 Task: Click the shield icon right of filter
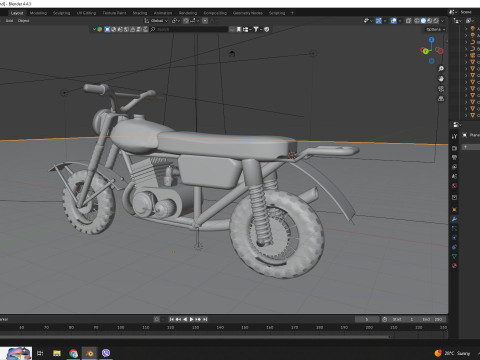click(266, 29)
